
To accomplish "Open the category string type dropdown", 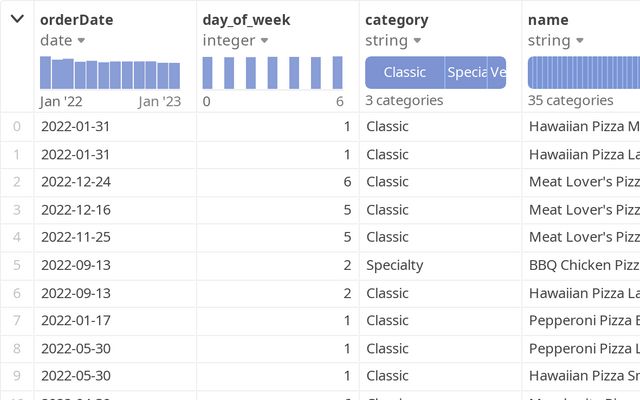I will (x=417, y=41).
